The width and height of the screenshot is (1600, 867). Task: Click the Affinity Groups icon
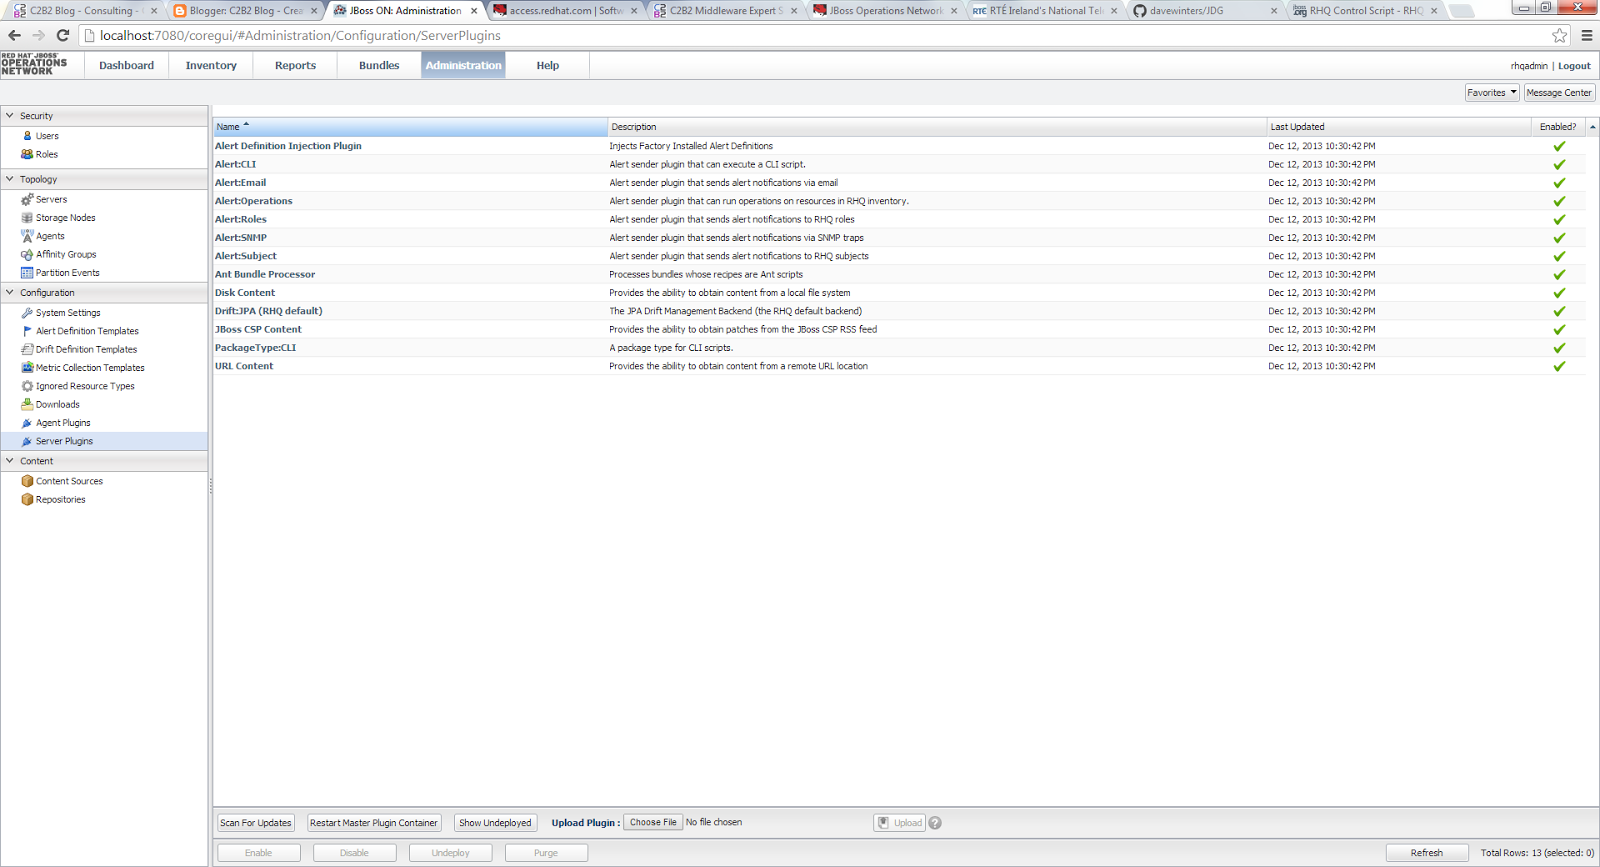[x=27, y=254]
